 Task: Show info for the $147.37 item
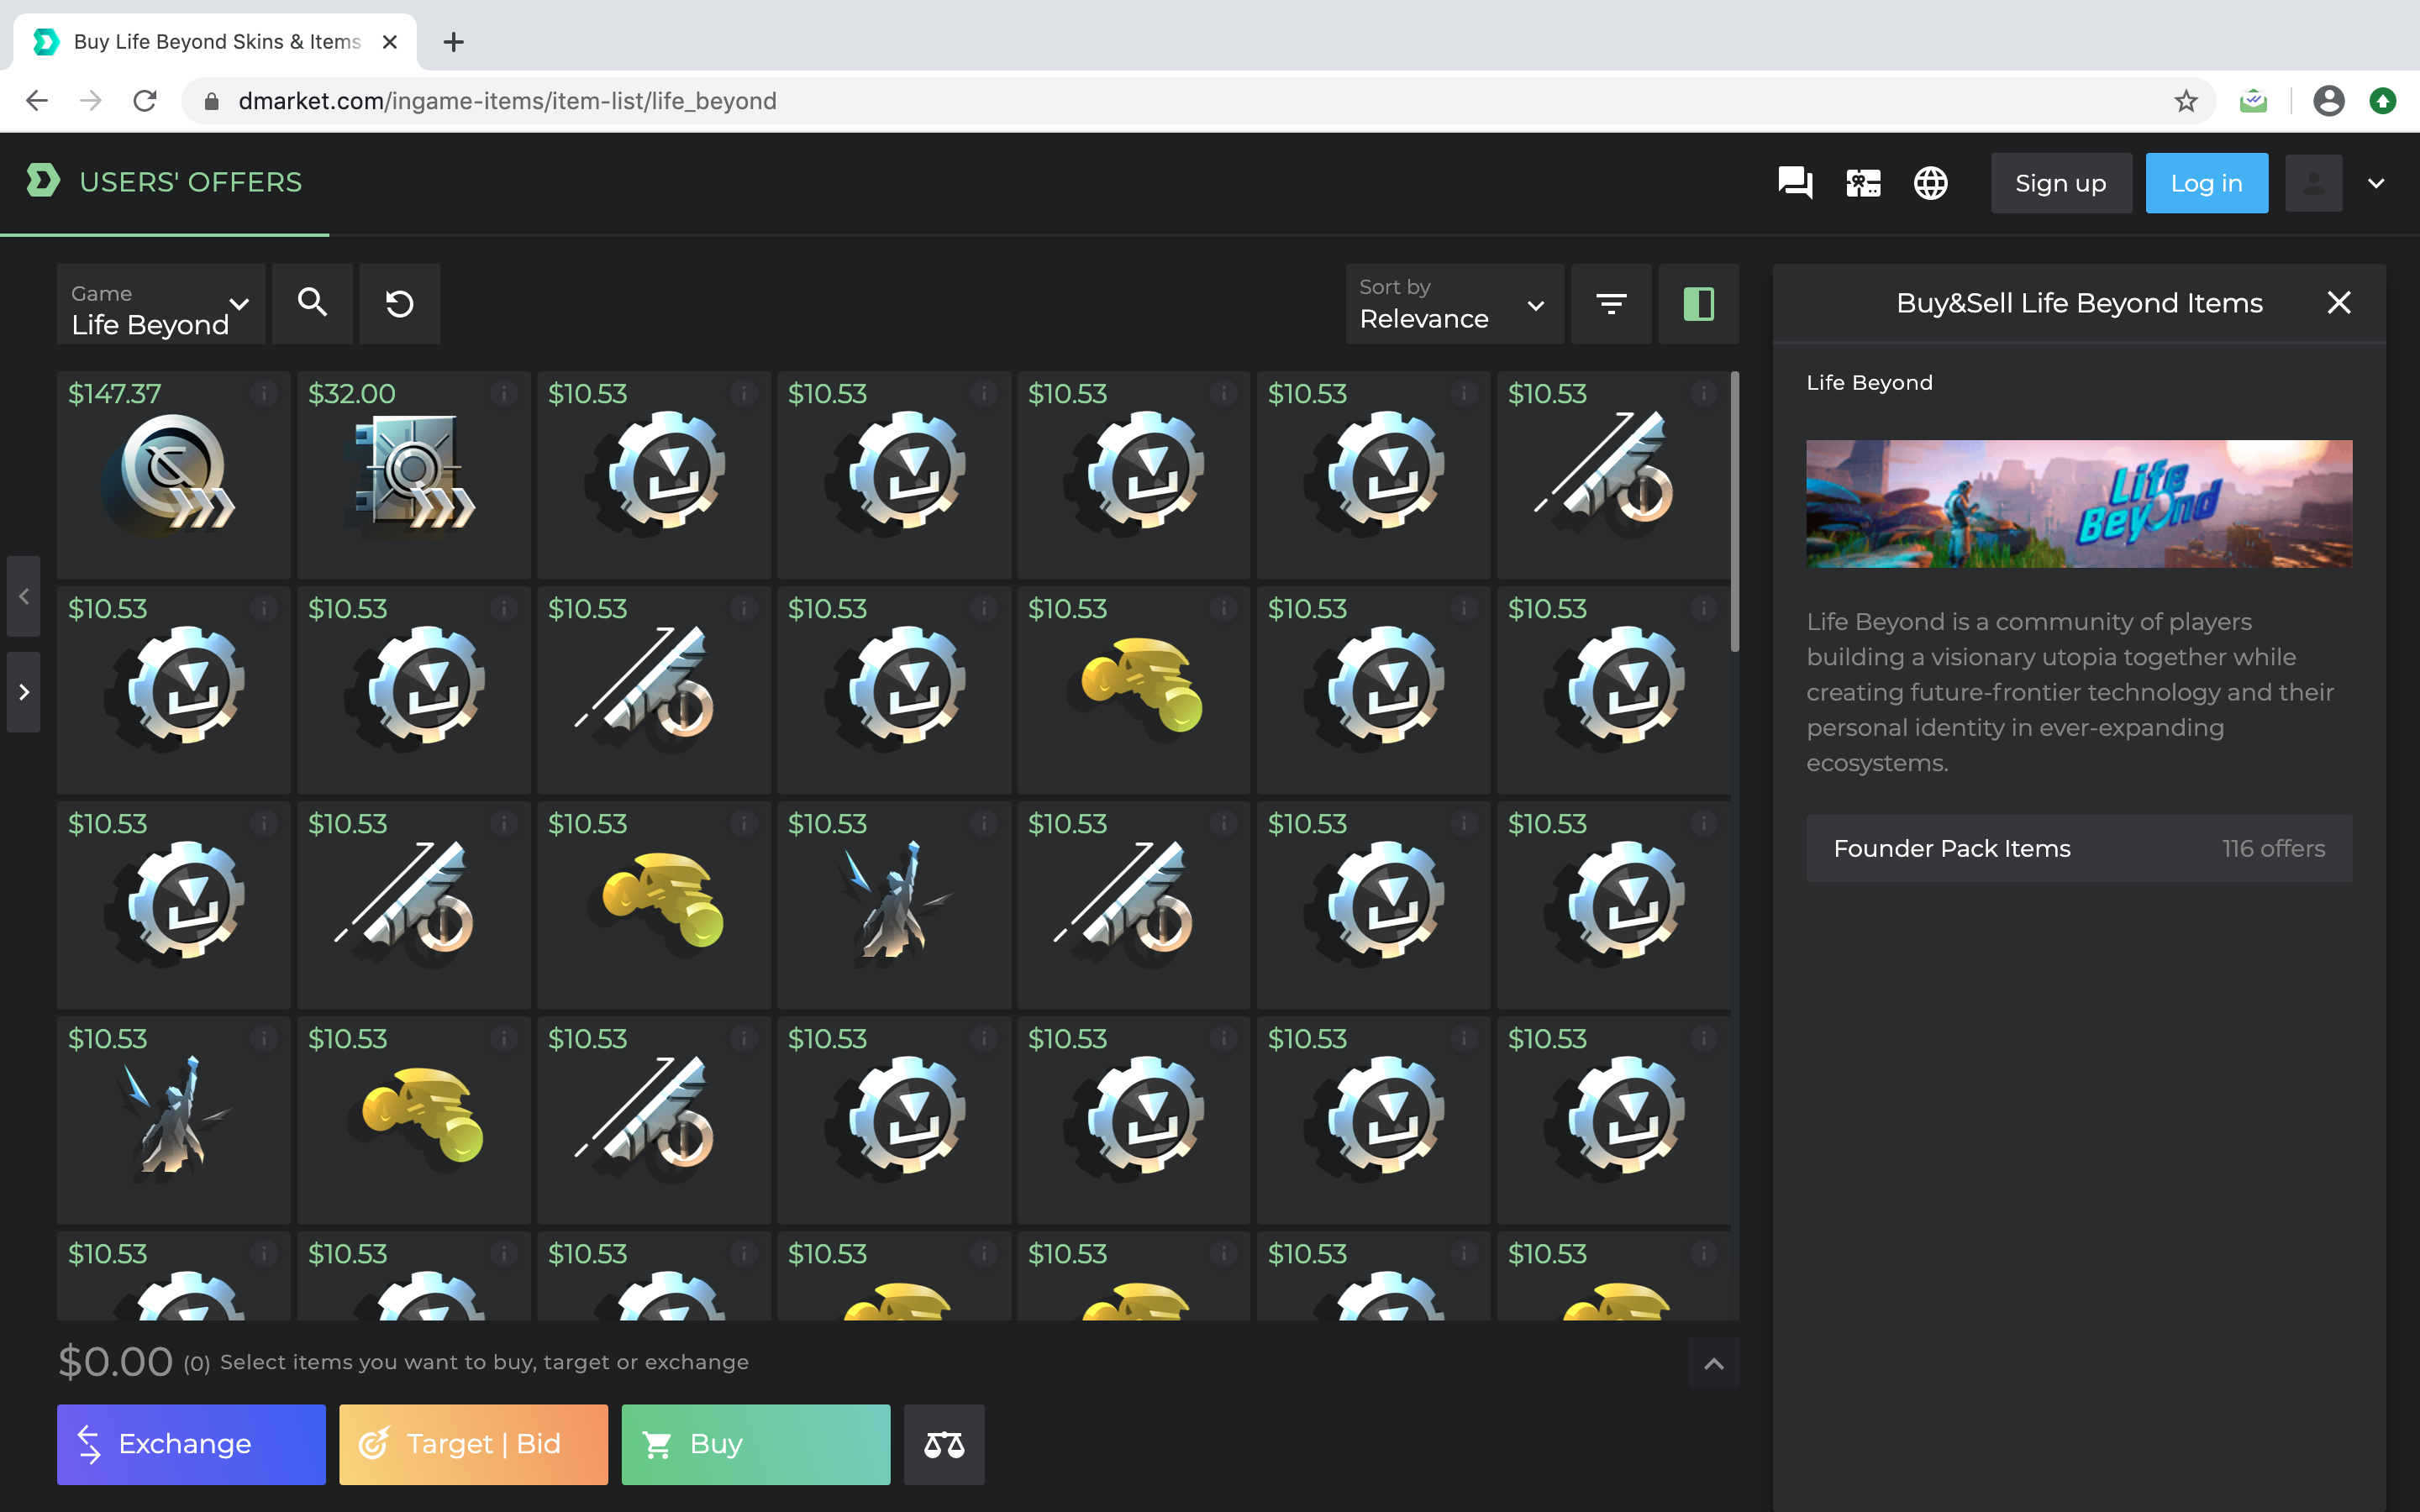click(x=264, y=393)
